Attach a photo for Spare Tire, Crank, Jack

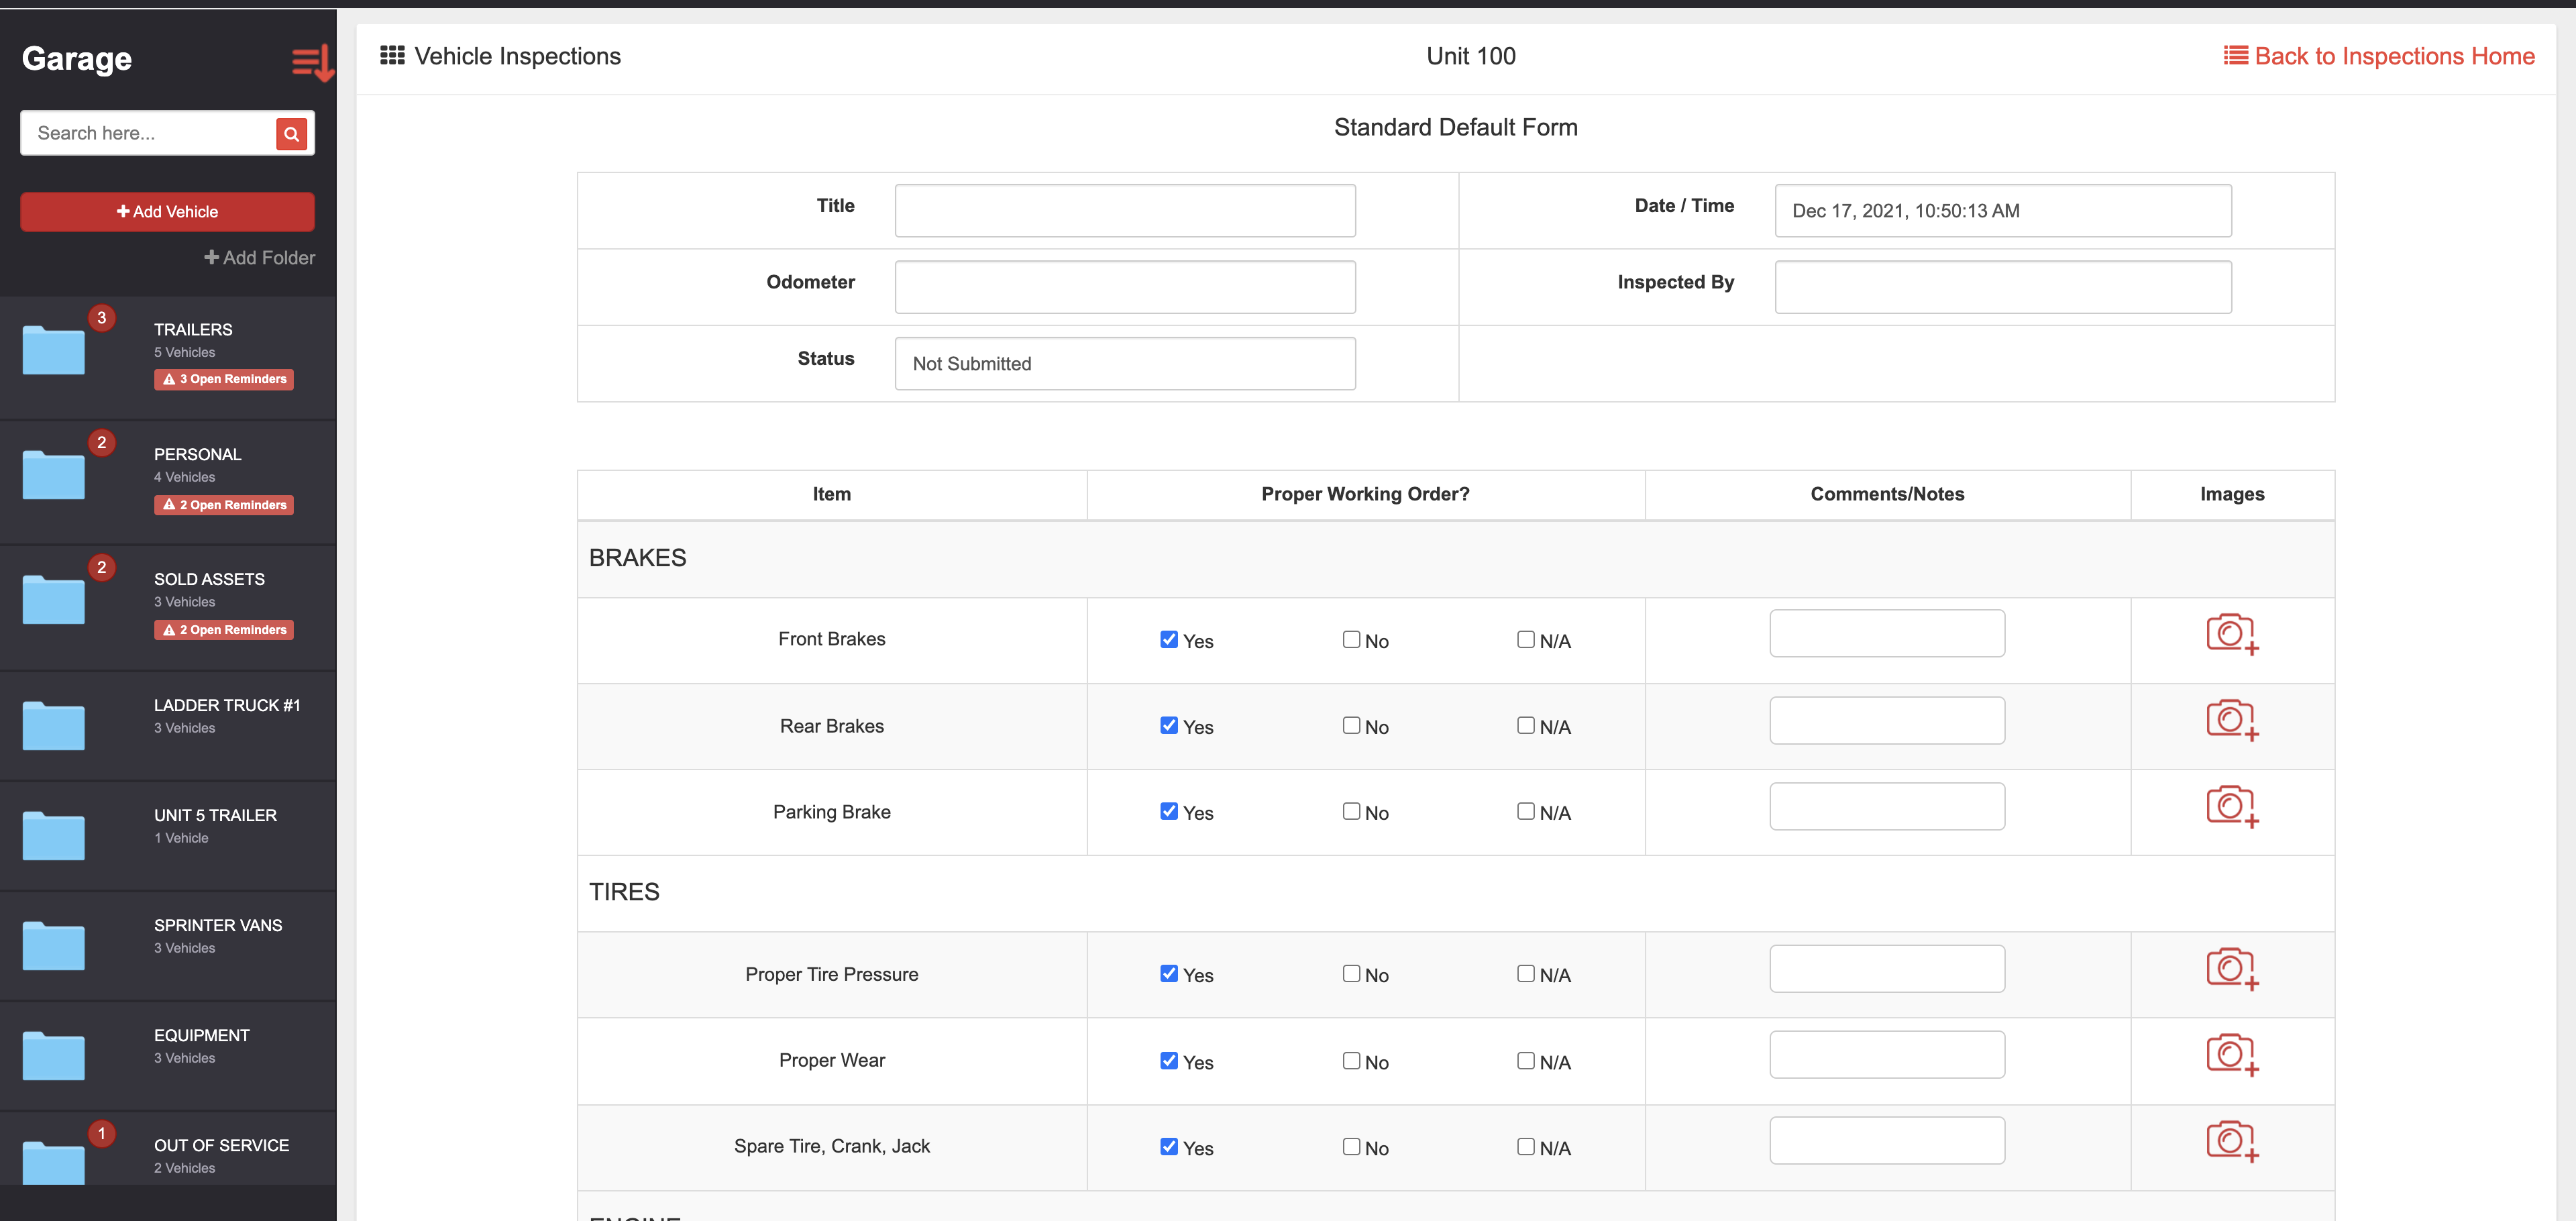coord(2231,1140)
